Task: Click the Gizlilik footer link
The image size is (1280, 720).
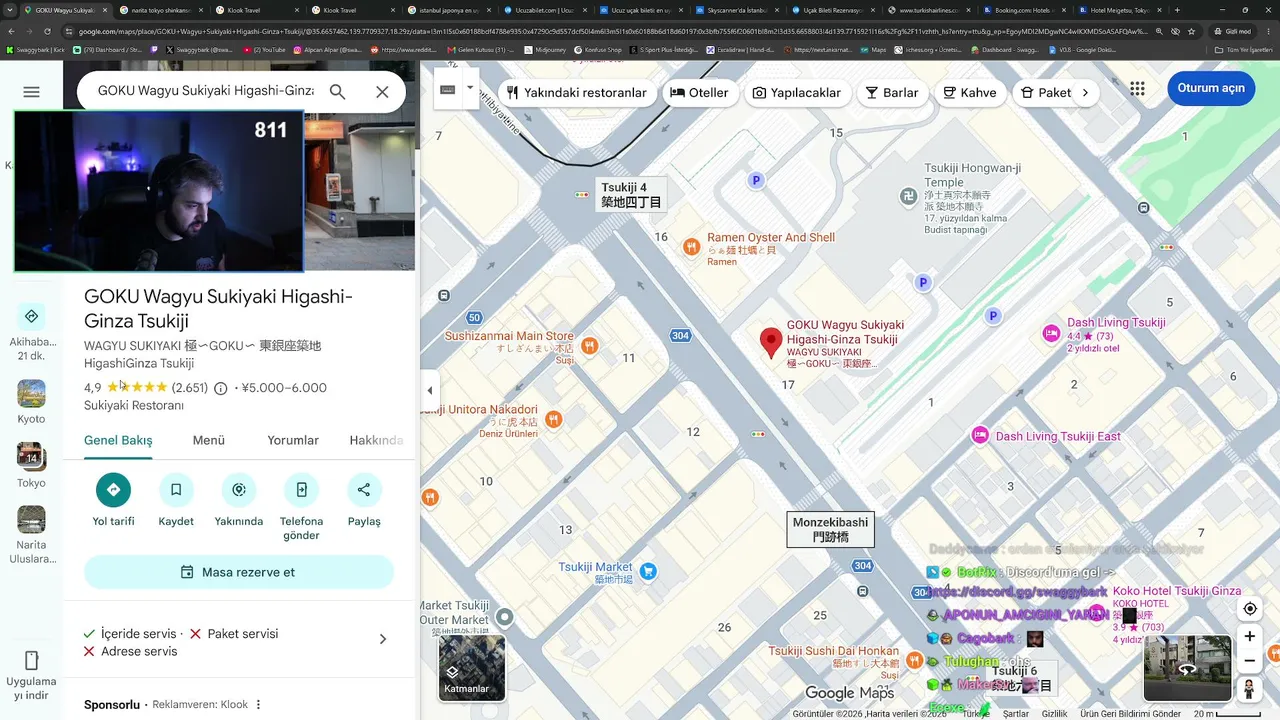Action: pyautogui.click(x=1054, y=714)
